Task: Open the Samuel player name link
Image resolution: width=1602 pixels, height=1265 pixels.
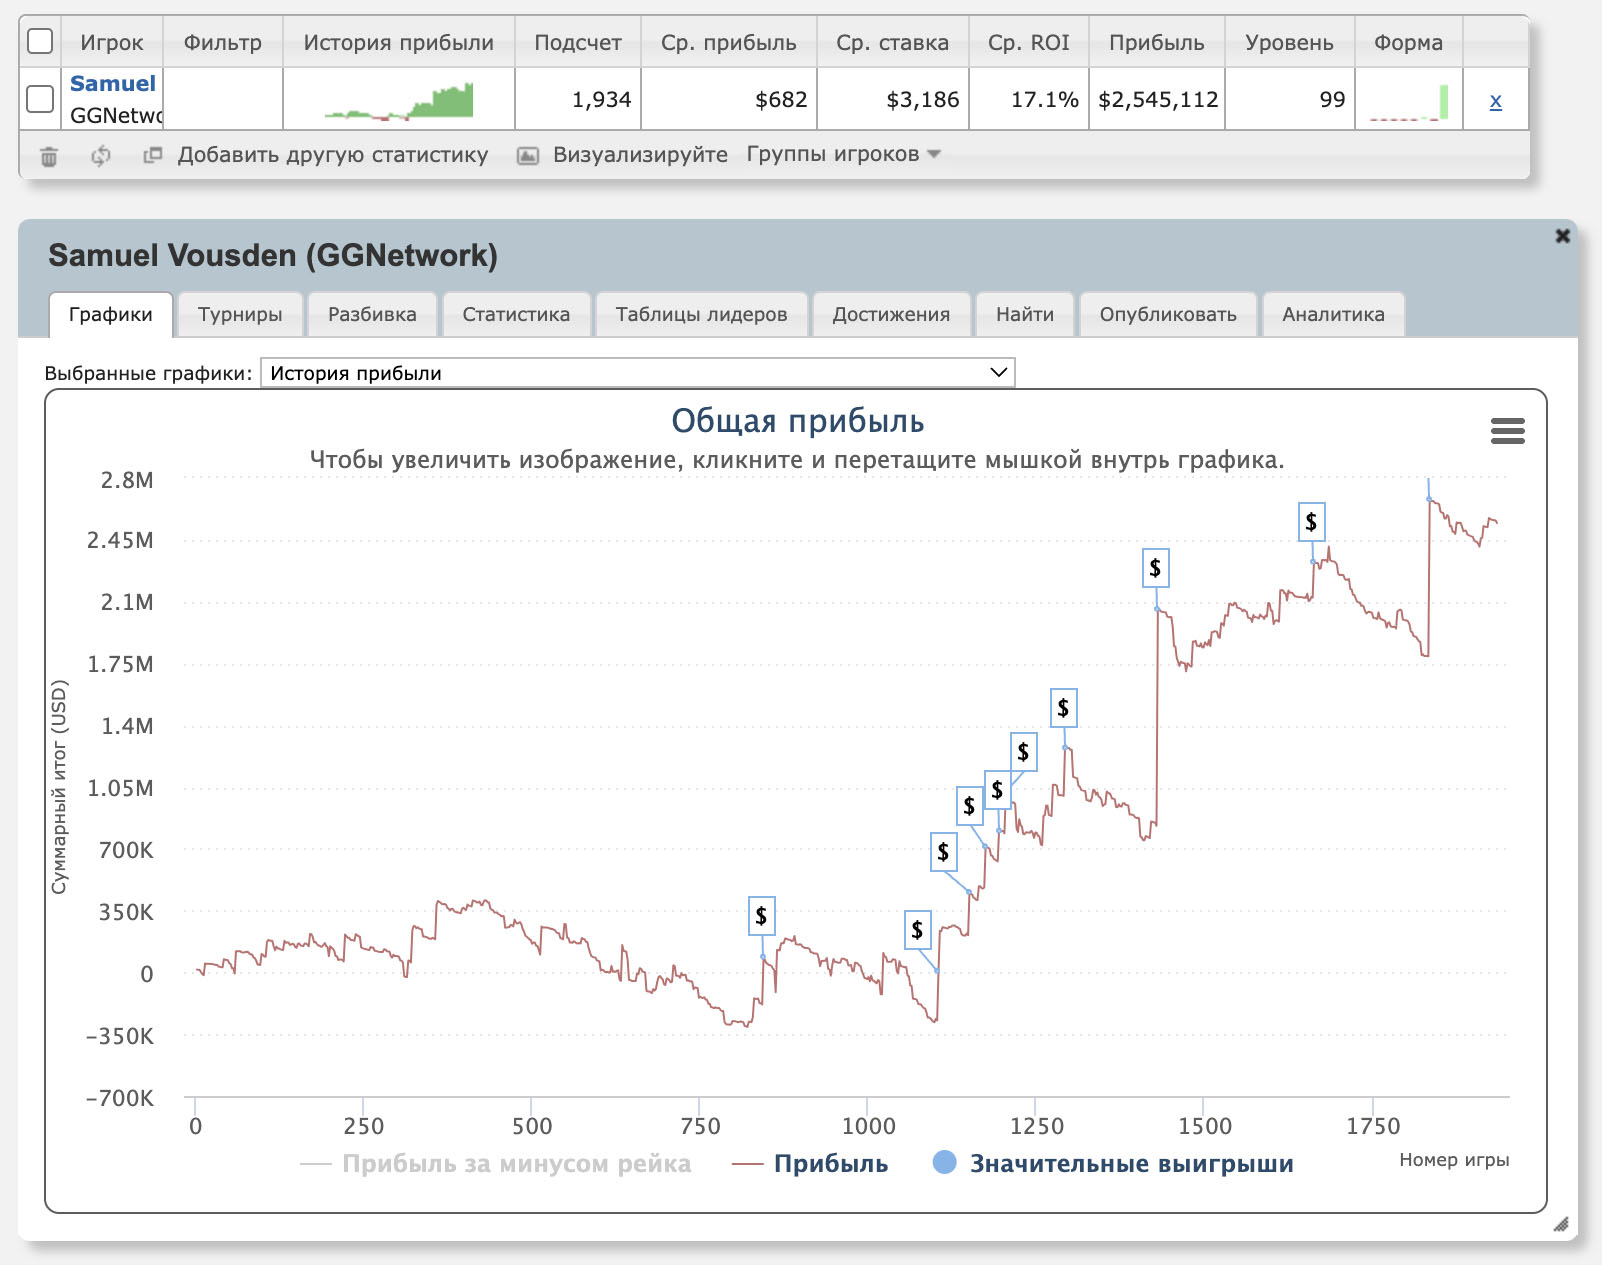Action: pyautogui.click(x=113, y=84)
